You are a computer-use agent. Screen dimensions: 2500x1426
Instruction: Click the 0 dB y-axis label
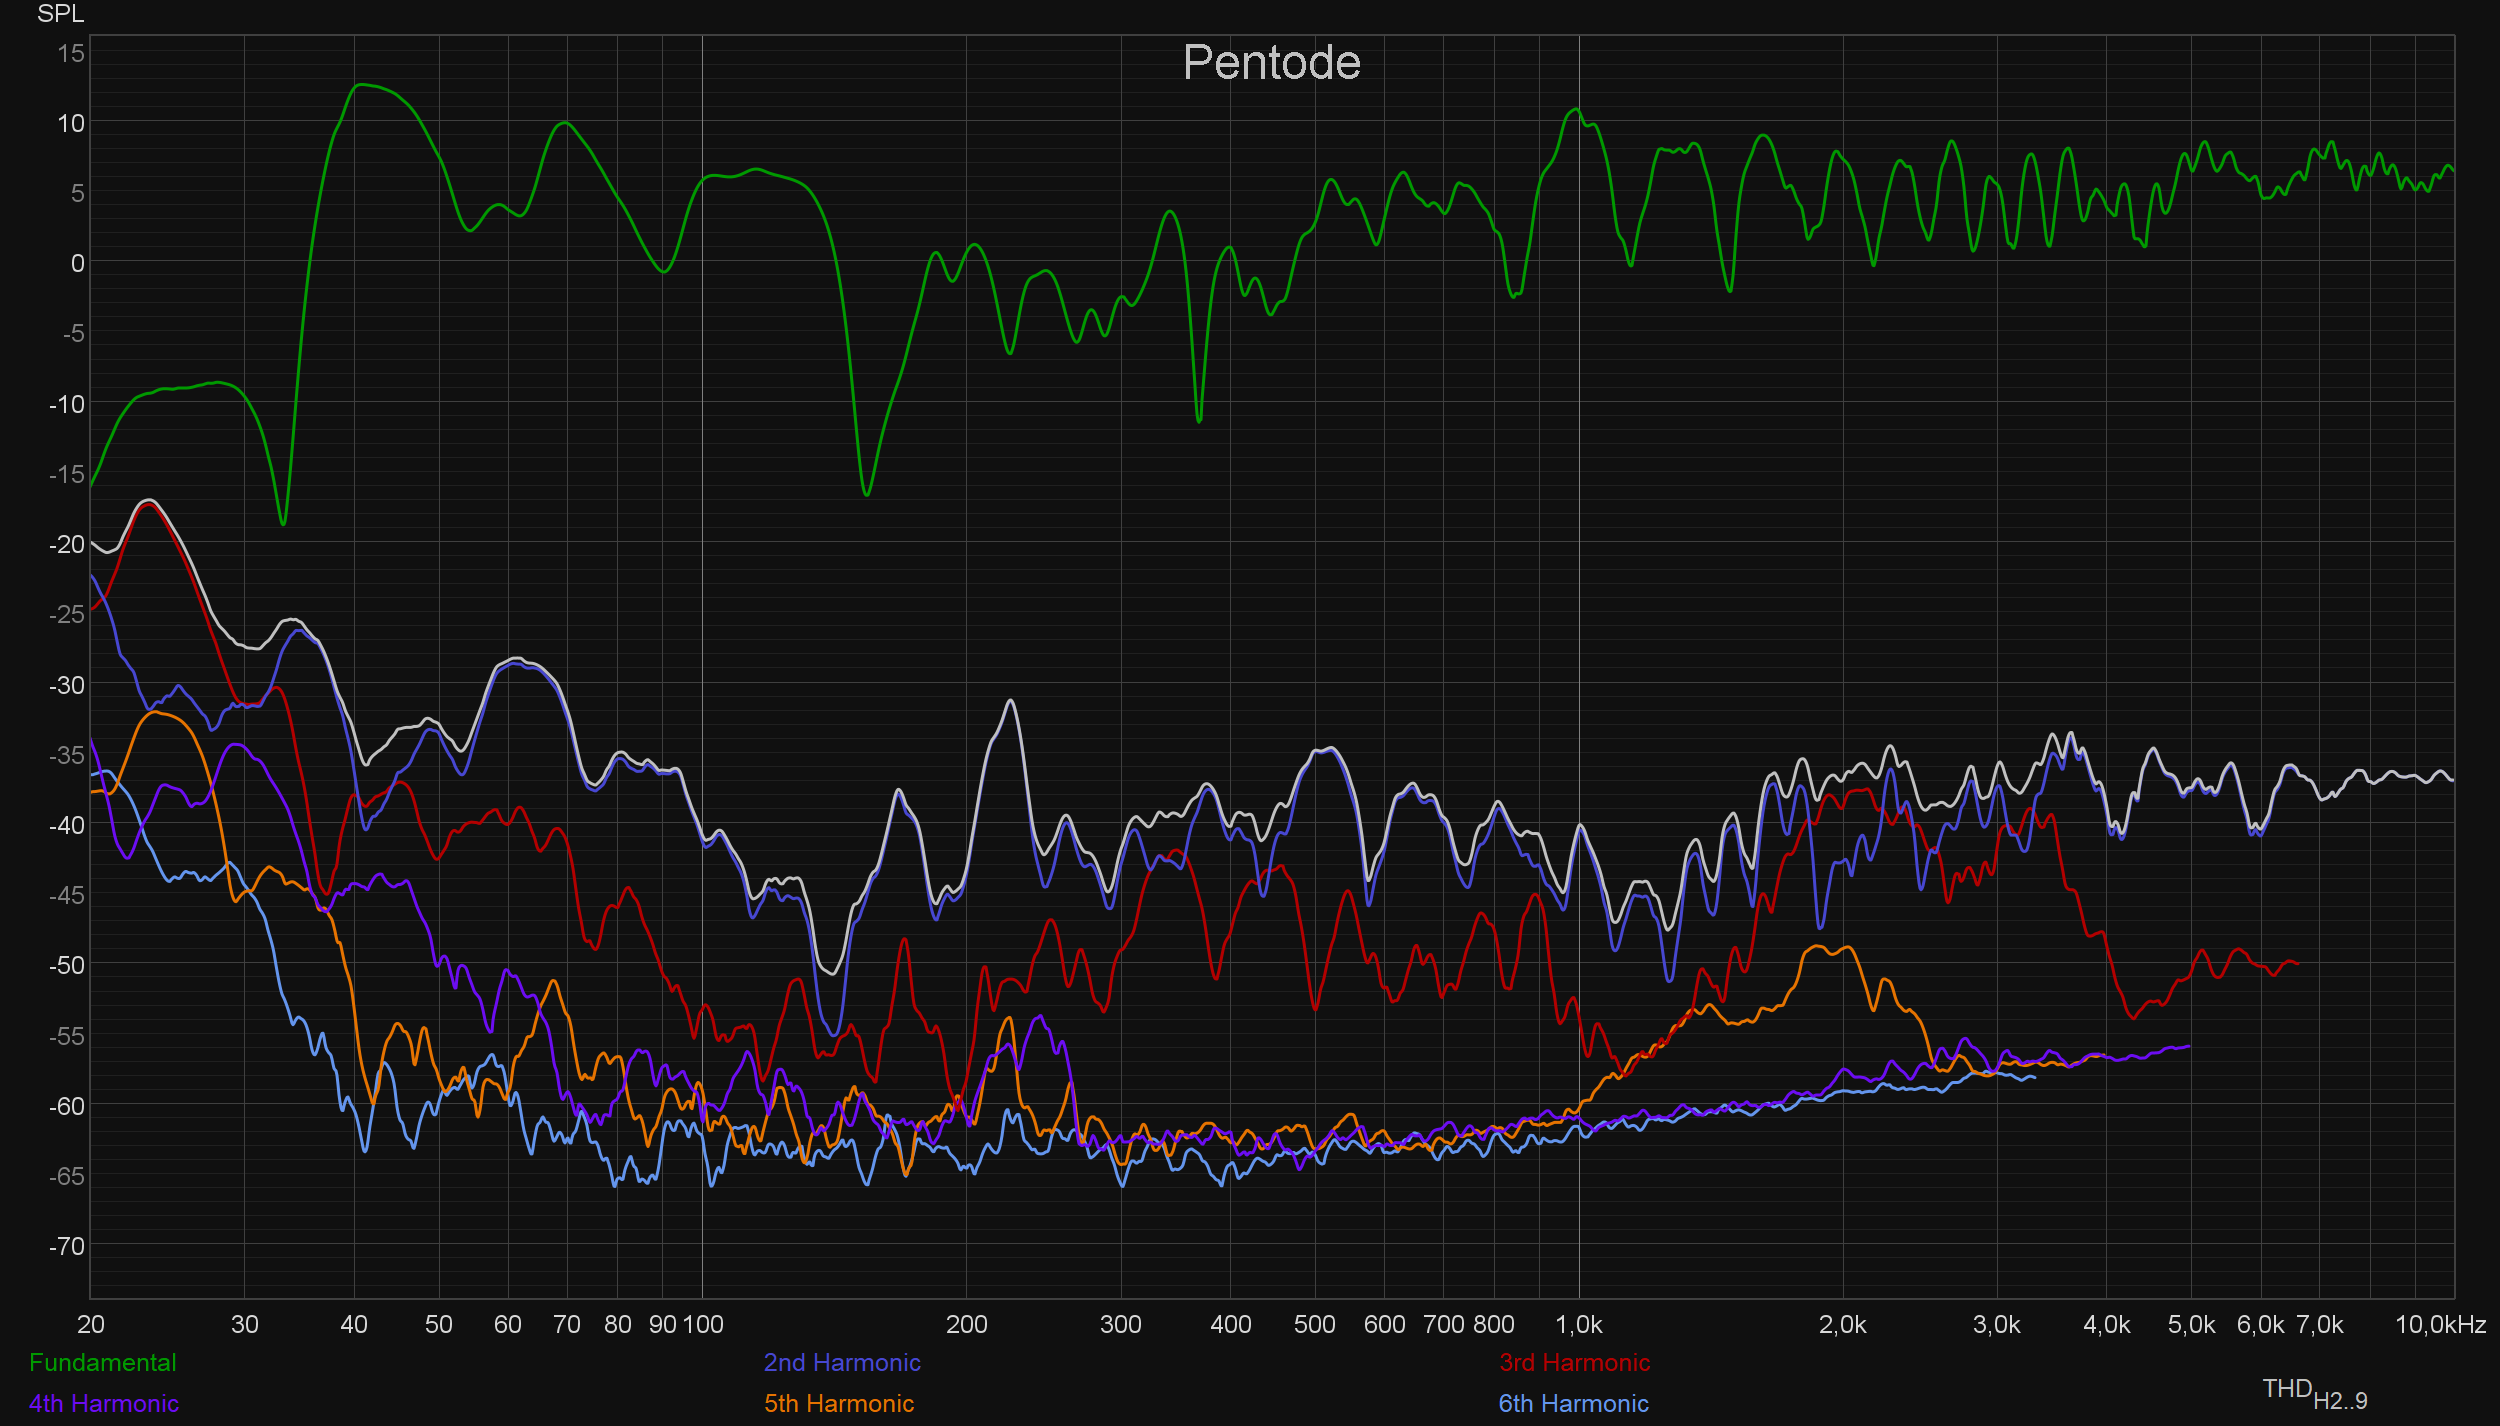pyautogui.click(x=77, y=264)
